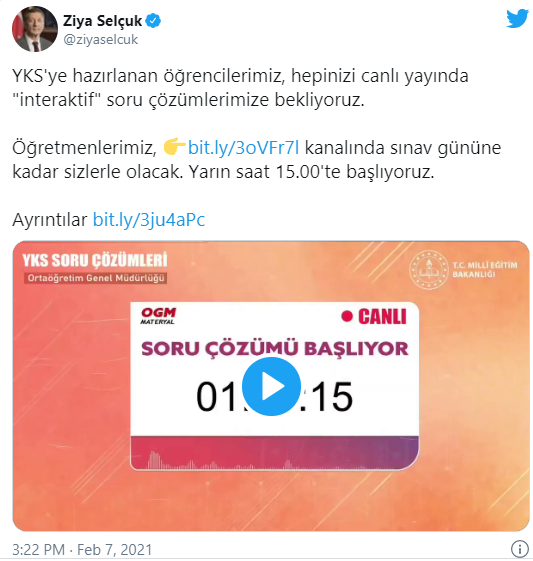Image resolution: width=533 pixels, height=561 pixels.
Task: Play the YKS soru çözümü video
Action: 271,386
